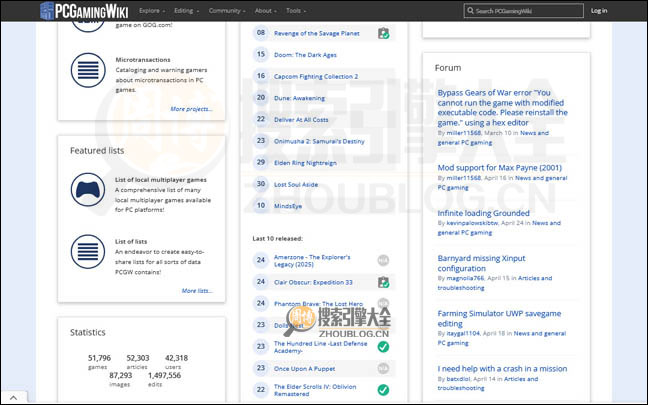Open Onimusha 2: Samurai's Destiny article
This screenshot has width=648, height=405.
[319, 141]
